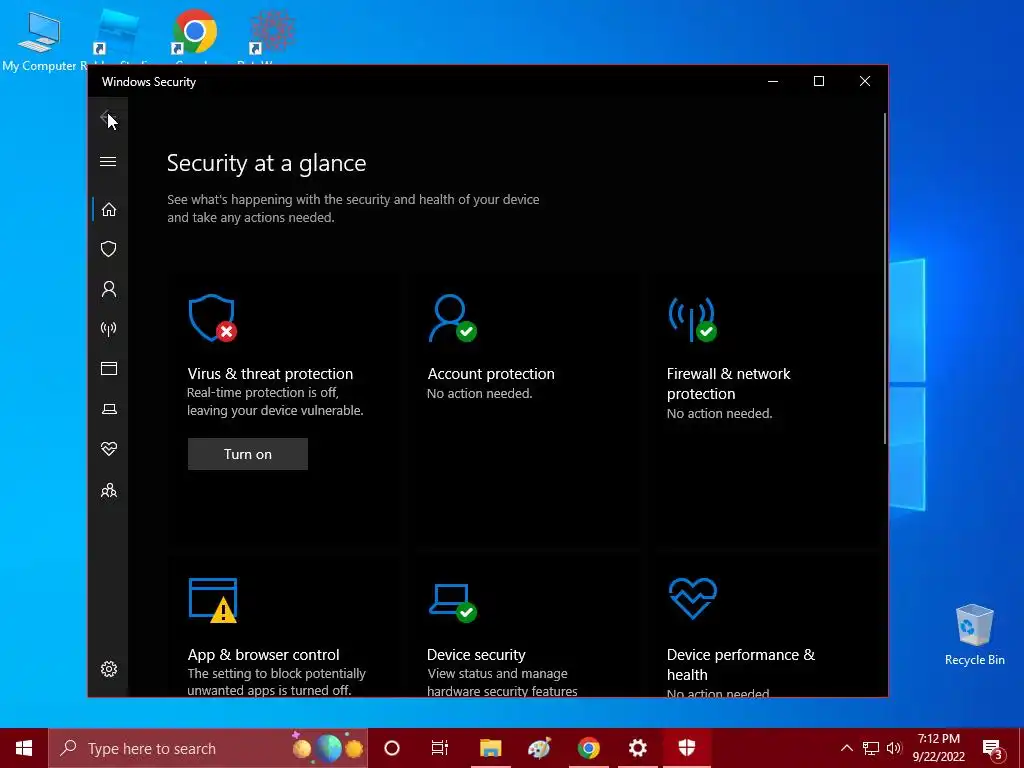Image resolution: width=1024 pixels, height=768 pixels.
Task: Click the network icon in system tray
Action: coord(871,748)
